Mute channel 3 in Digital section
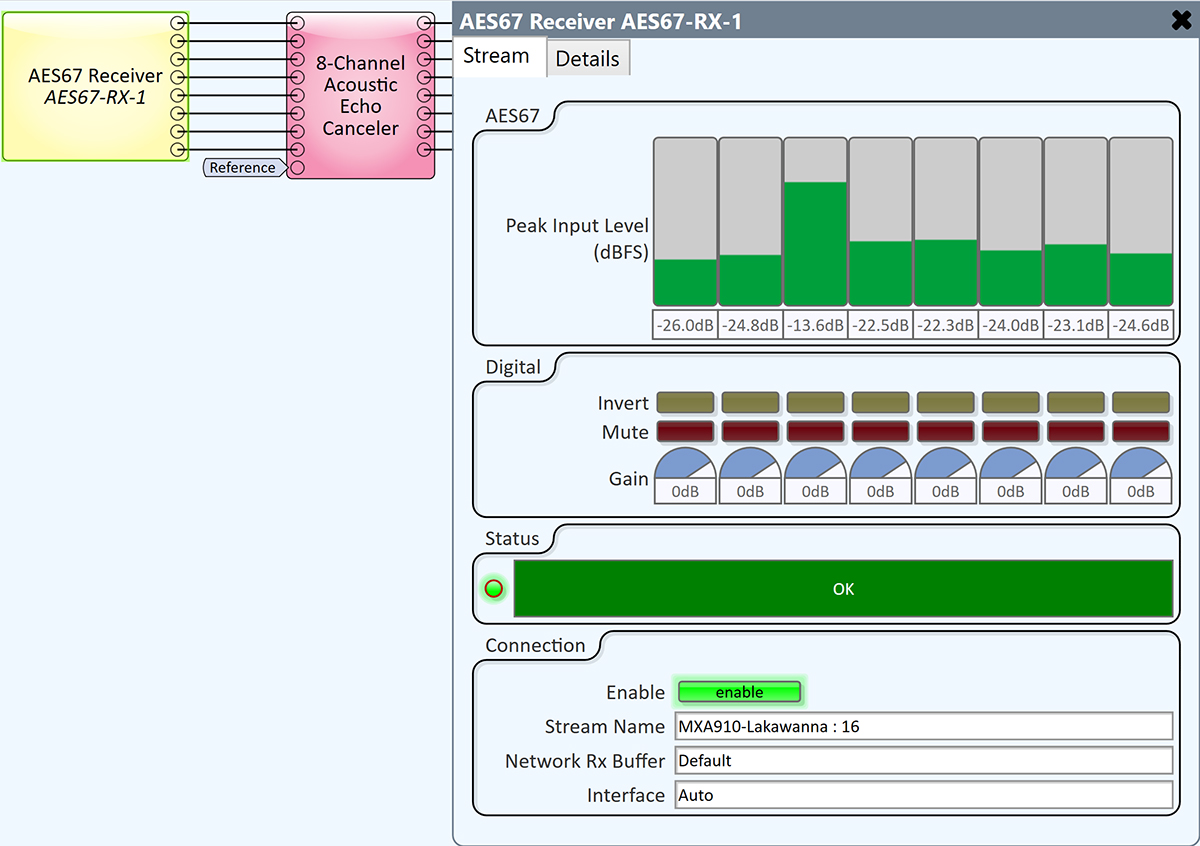Image resolution: width=1200 pixels, height=846 pixels. tap(815, 432)
